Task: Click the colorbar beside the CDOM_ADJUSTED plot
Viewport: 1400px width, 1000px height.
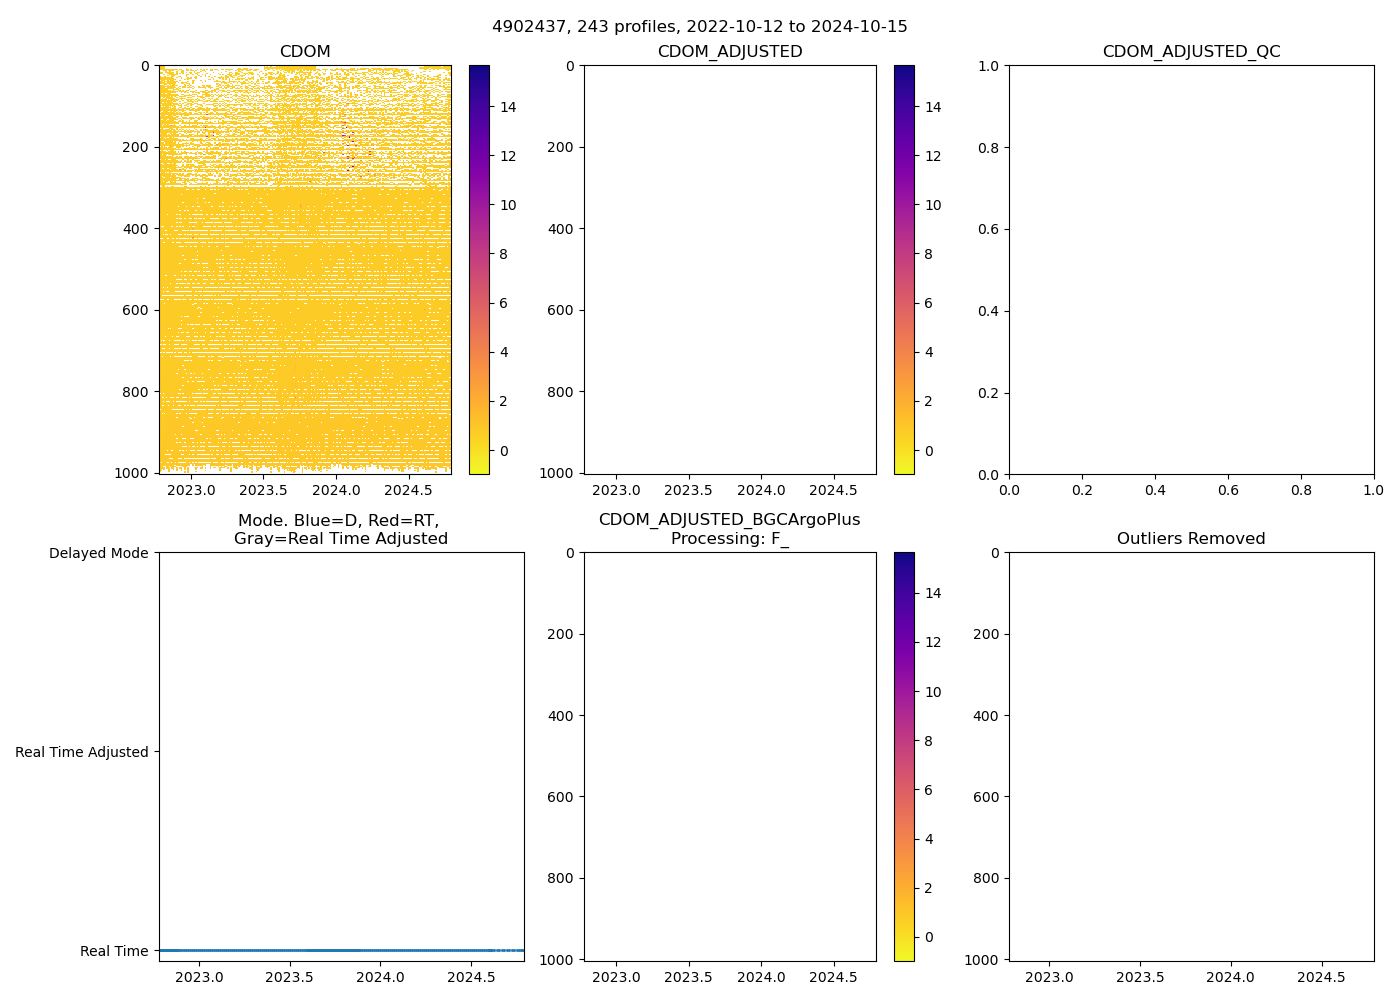Action: pyautogui.click(x=904, y=270)
